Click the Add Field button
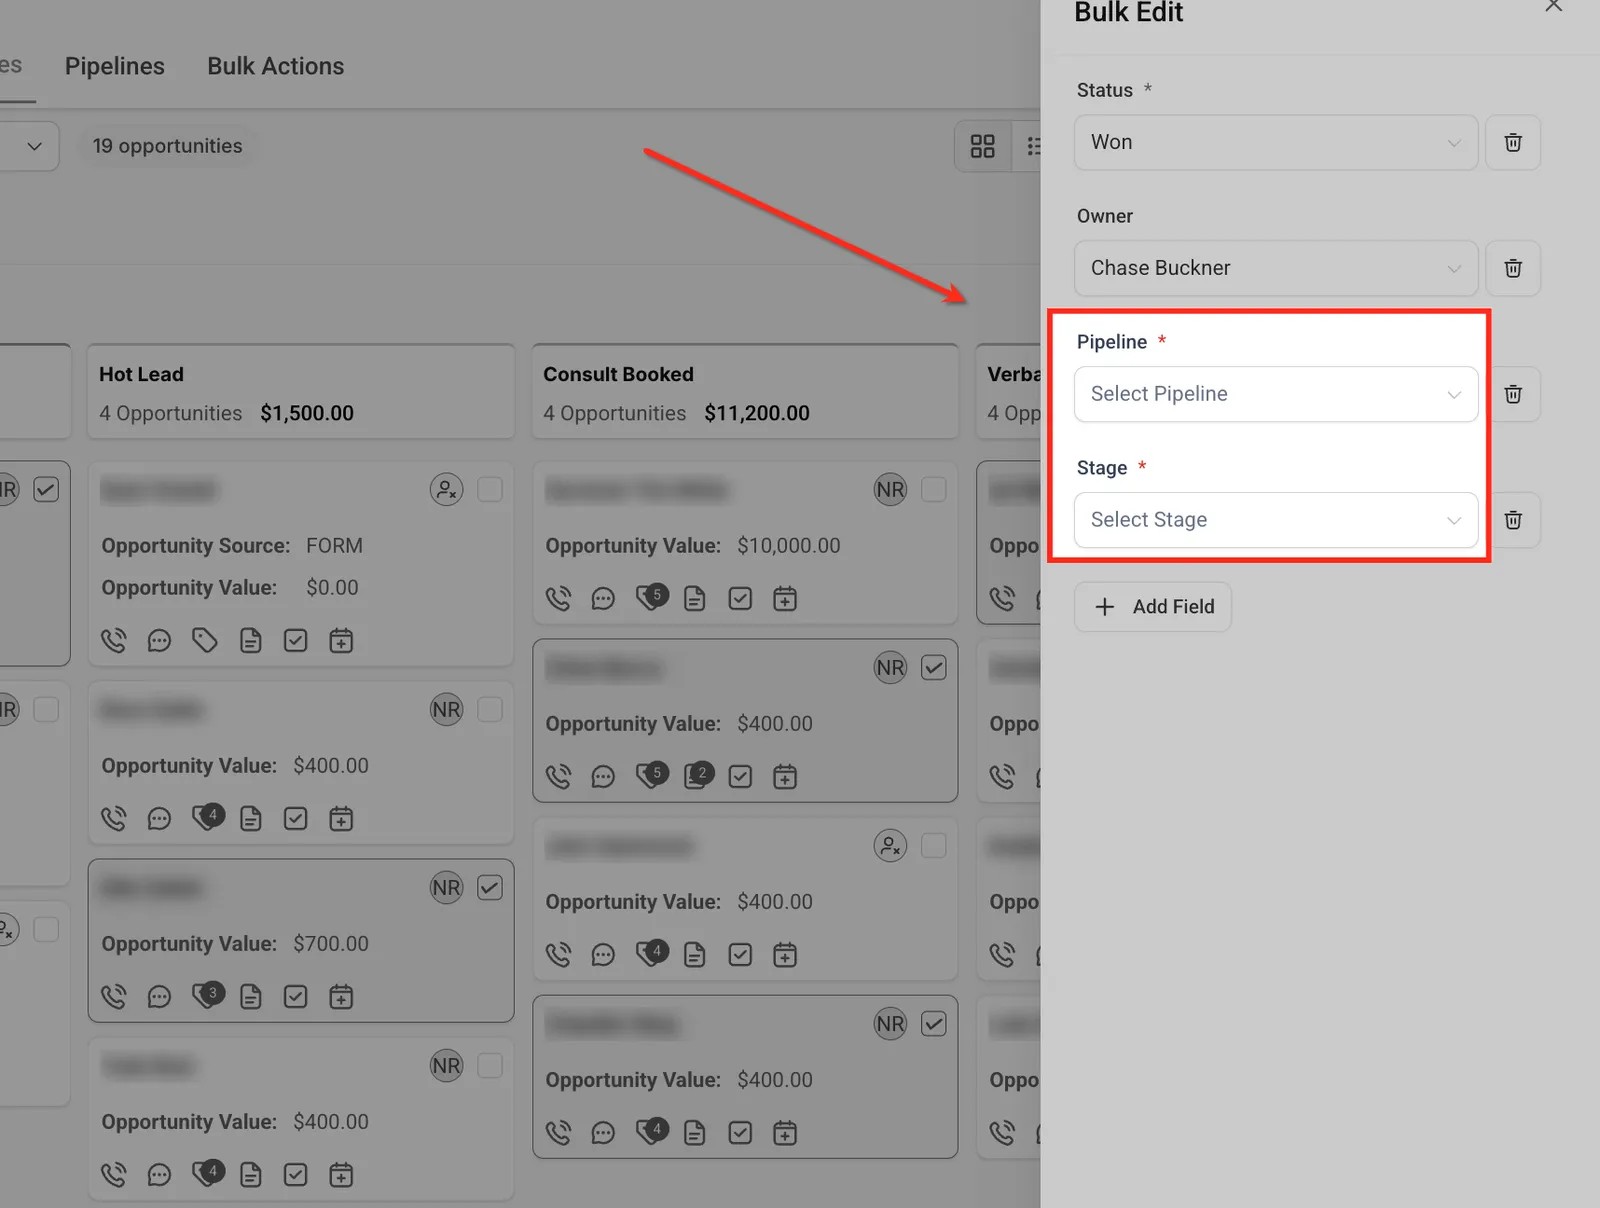 [x=1153, y=607]
